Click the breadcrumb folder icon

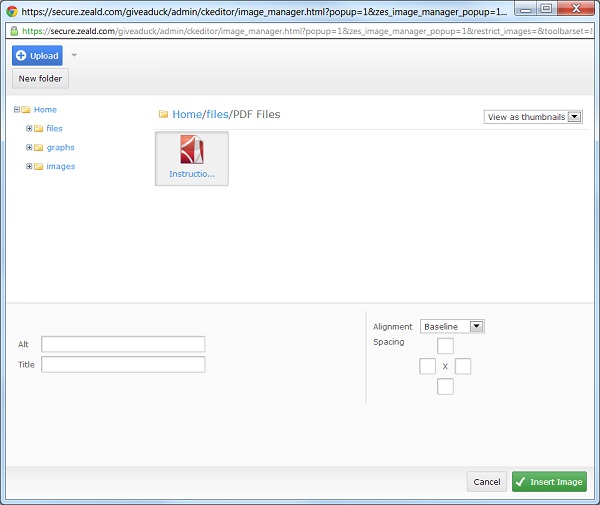163,114
